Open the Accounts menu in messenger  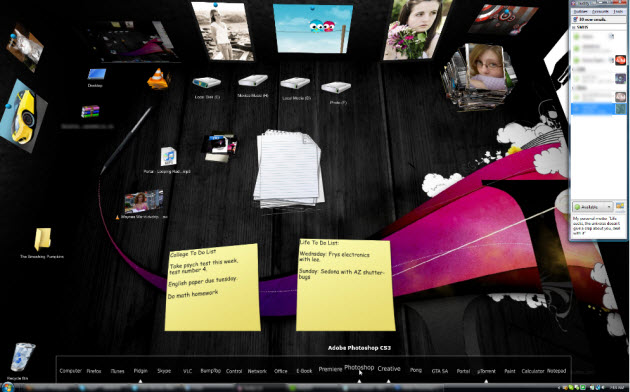pos(600,12)
